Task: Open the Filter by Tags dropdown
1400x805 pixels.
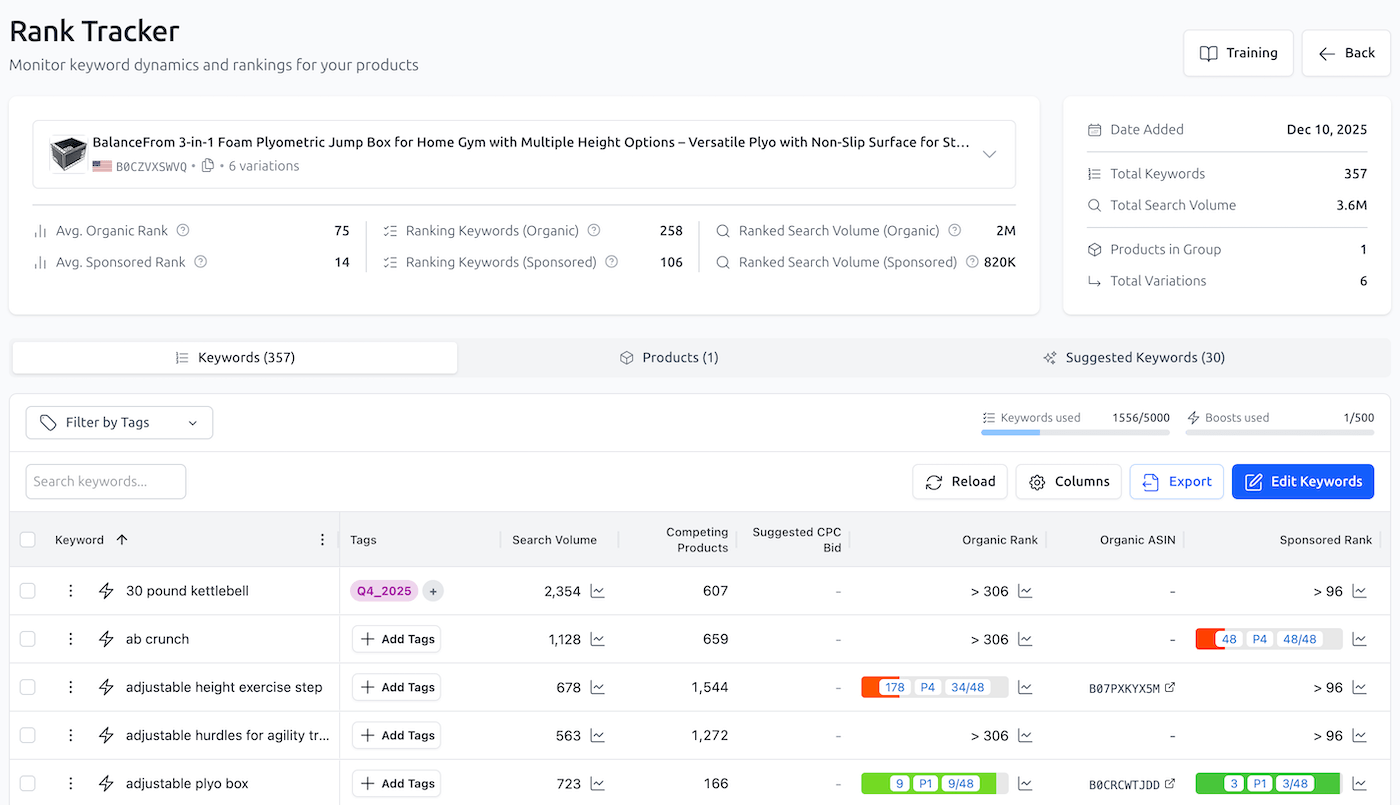Action: click(119, 423)
